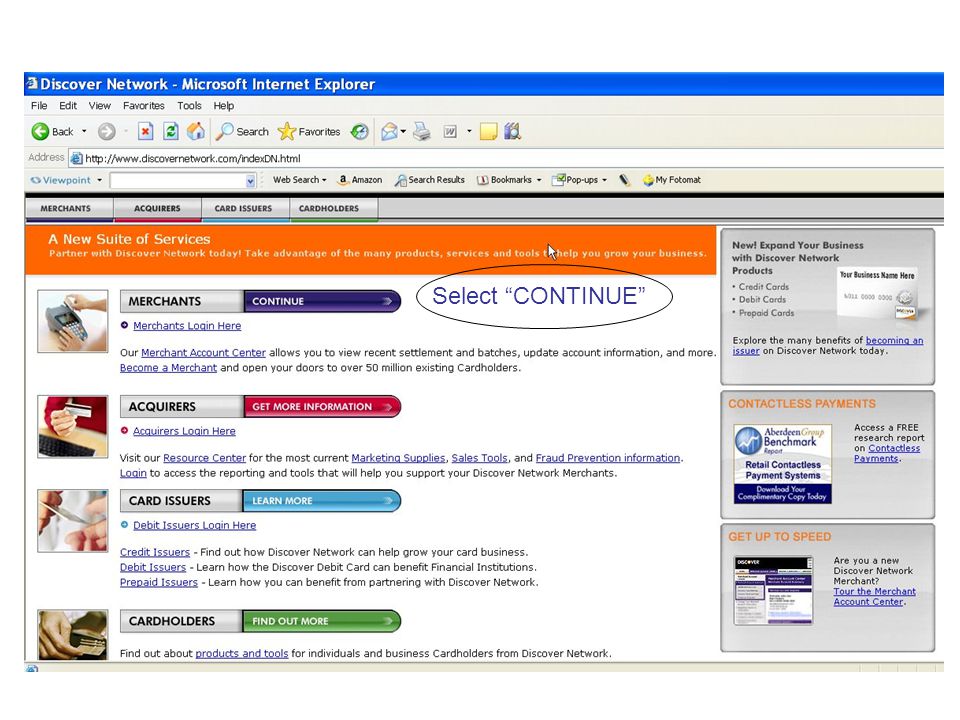The width and height of the screenshot is (960, 720).
Task: Print the page with the printer icon
Action: click(422, 132)
